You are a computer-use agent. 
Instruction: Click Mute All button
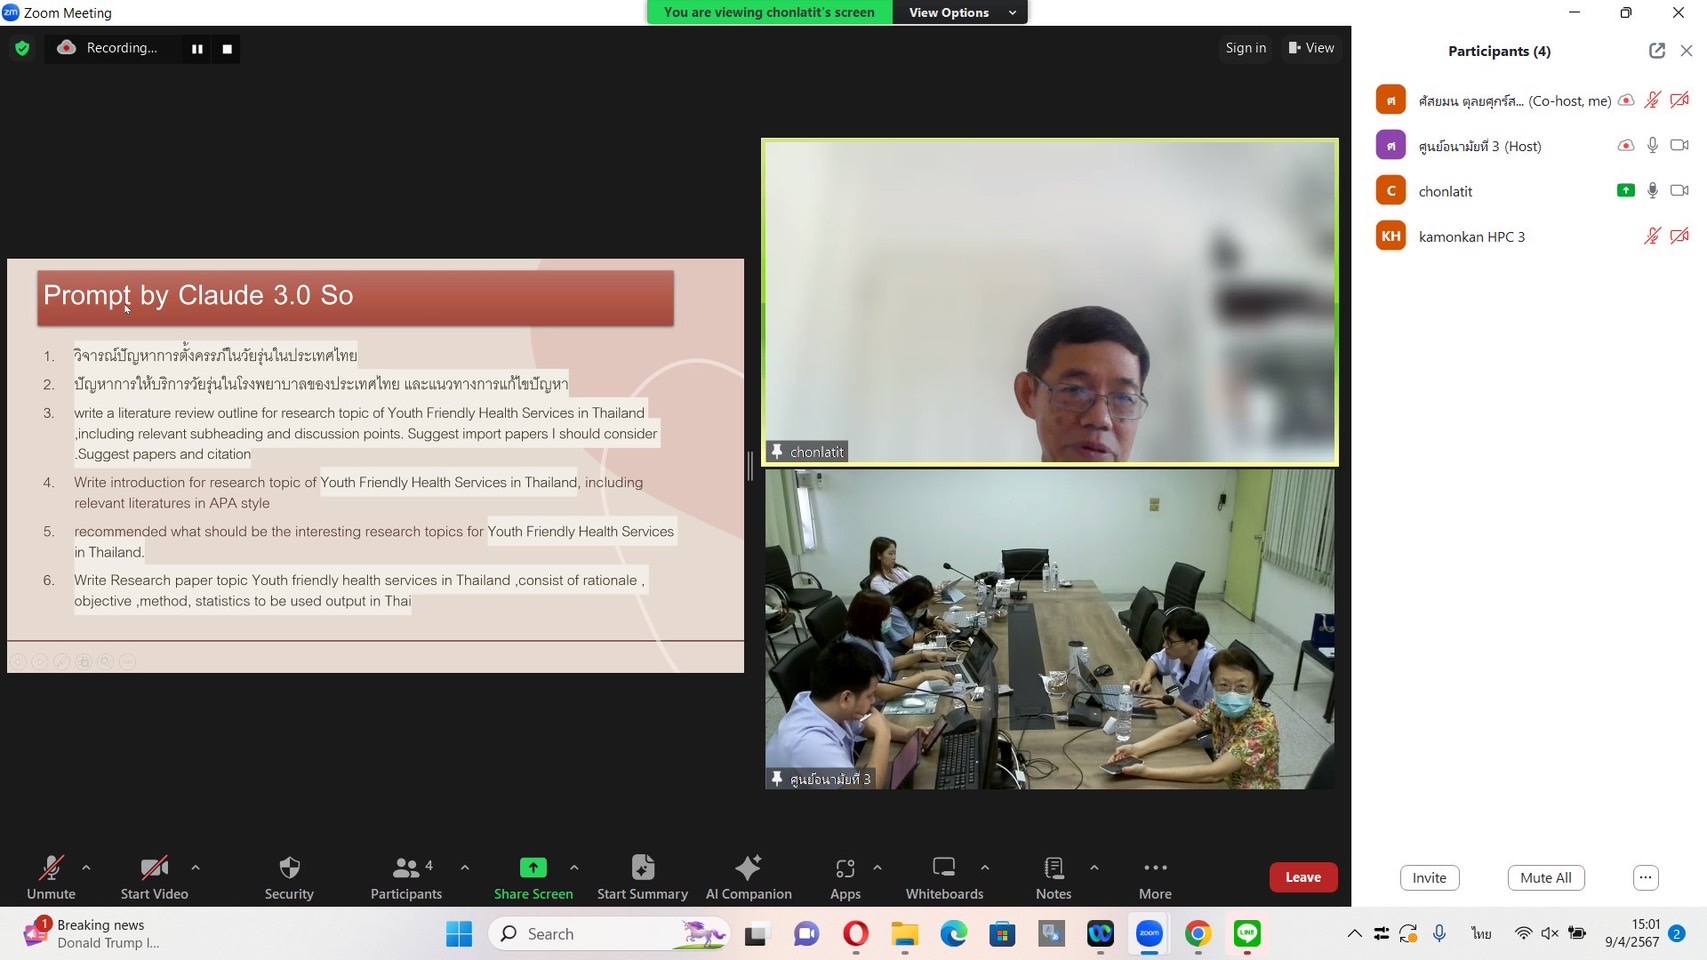pos(1545,878)
